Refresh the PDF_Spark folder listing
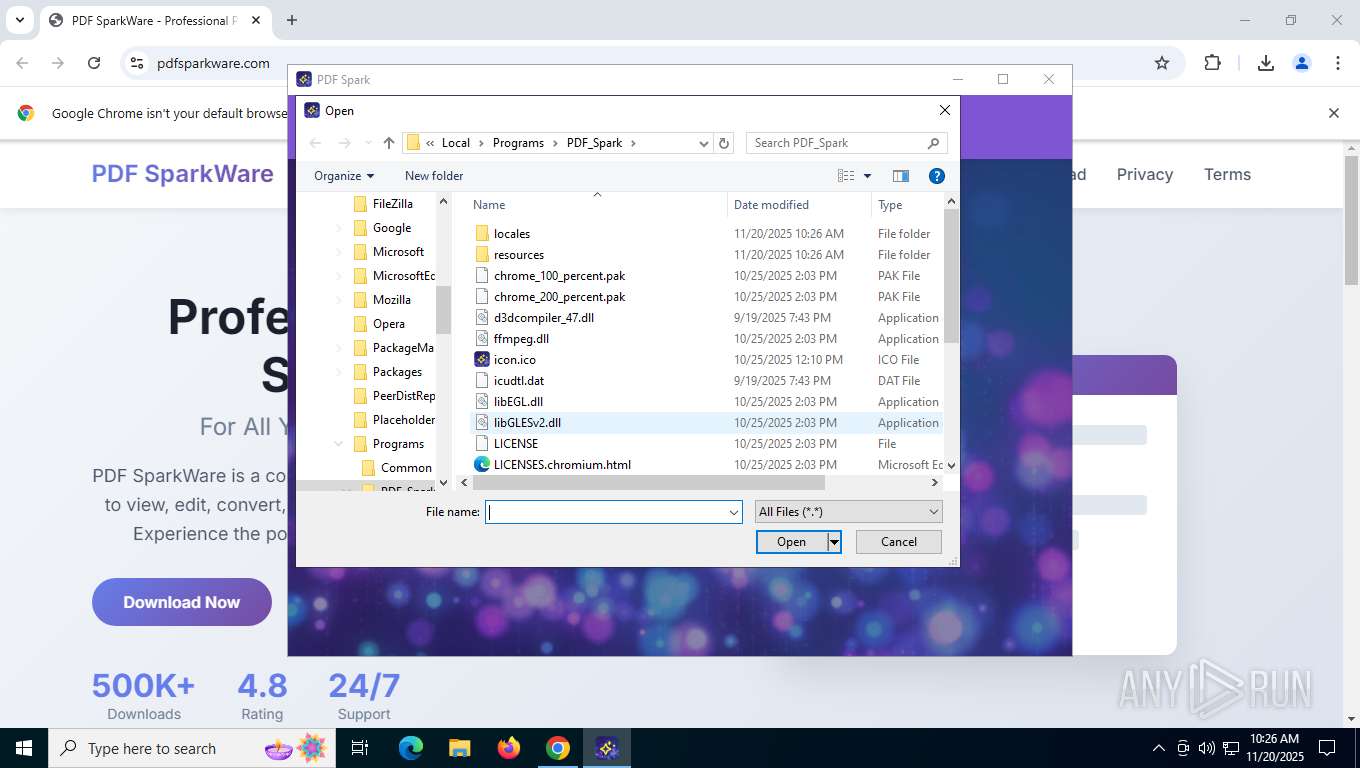Screen dimensions: 1360x768 [725, 143]
